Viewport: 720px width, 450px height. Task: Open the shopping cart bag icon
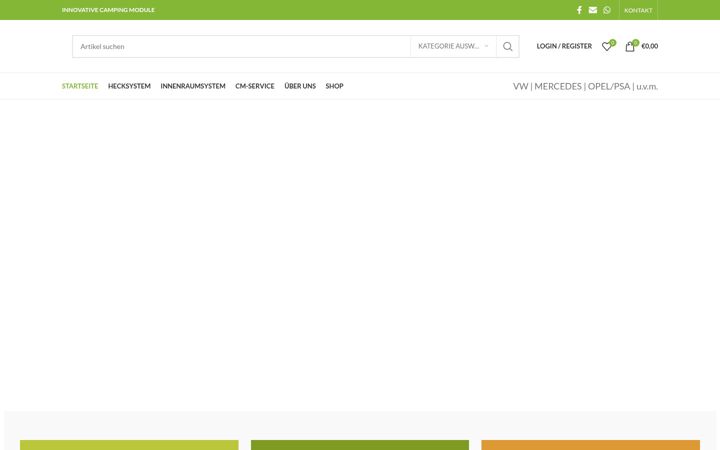pyautogui.click(x=630, y=46)
